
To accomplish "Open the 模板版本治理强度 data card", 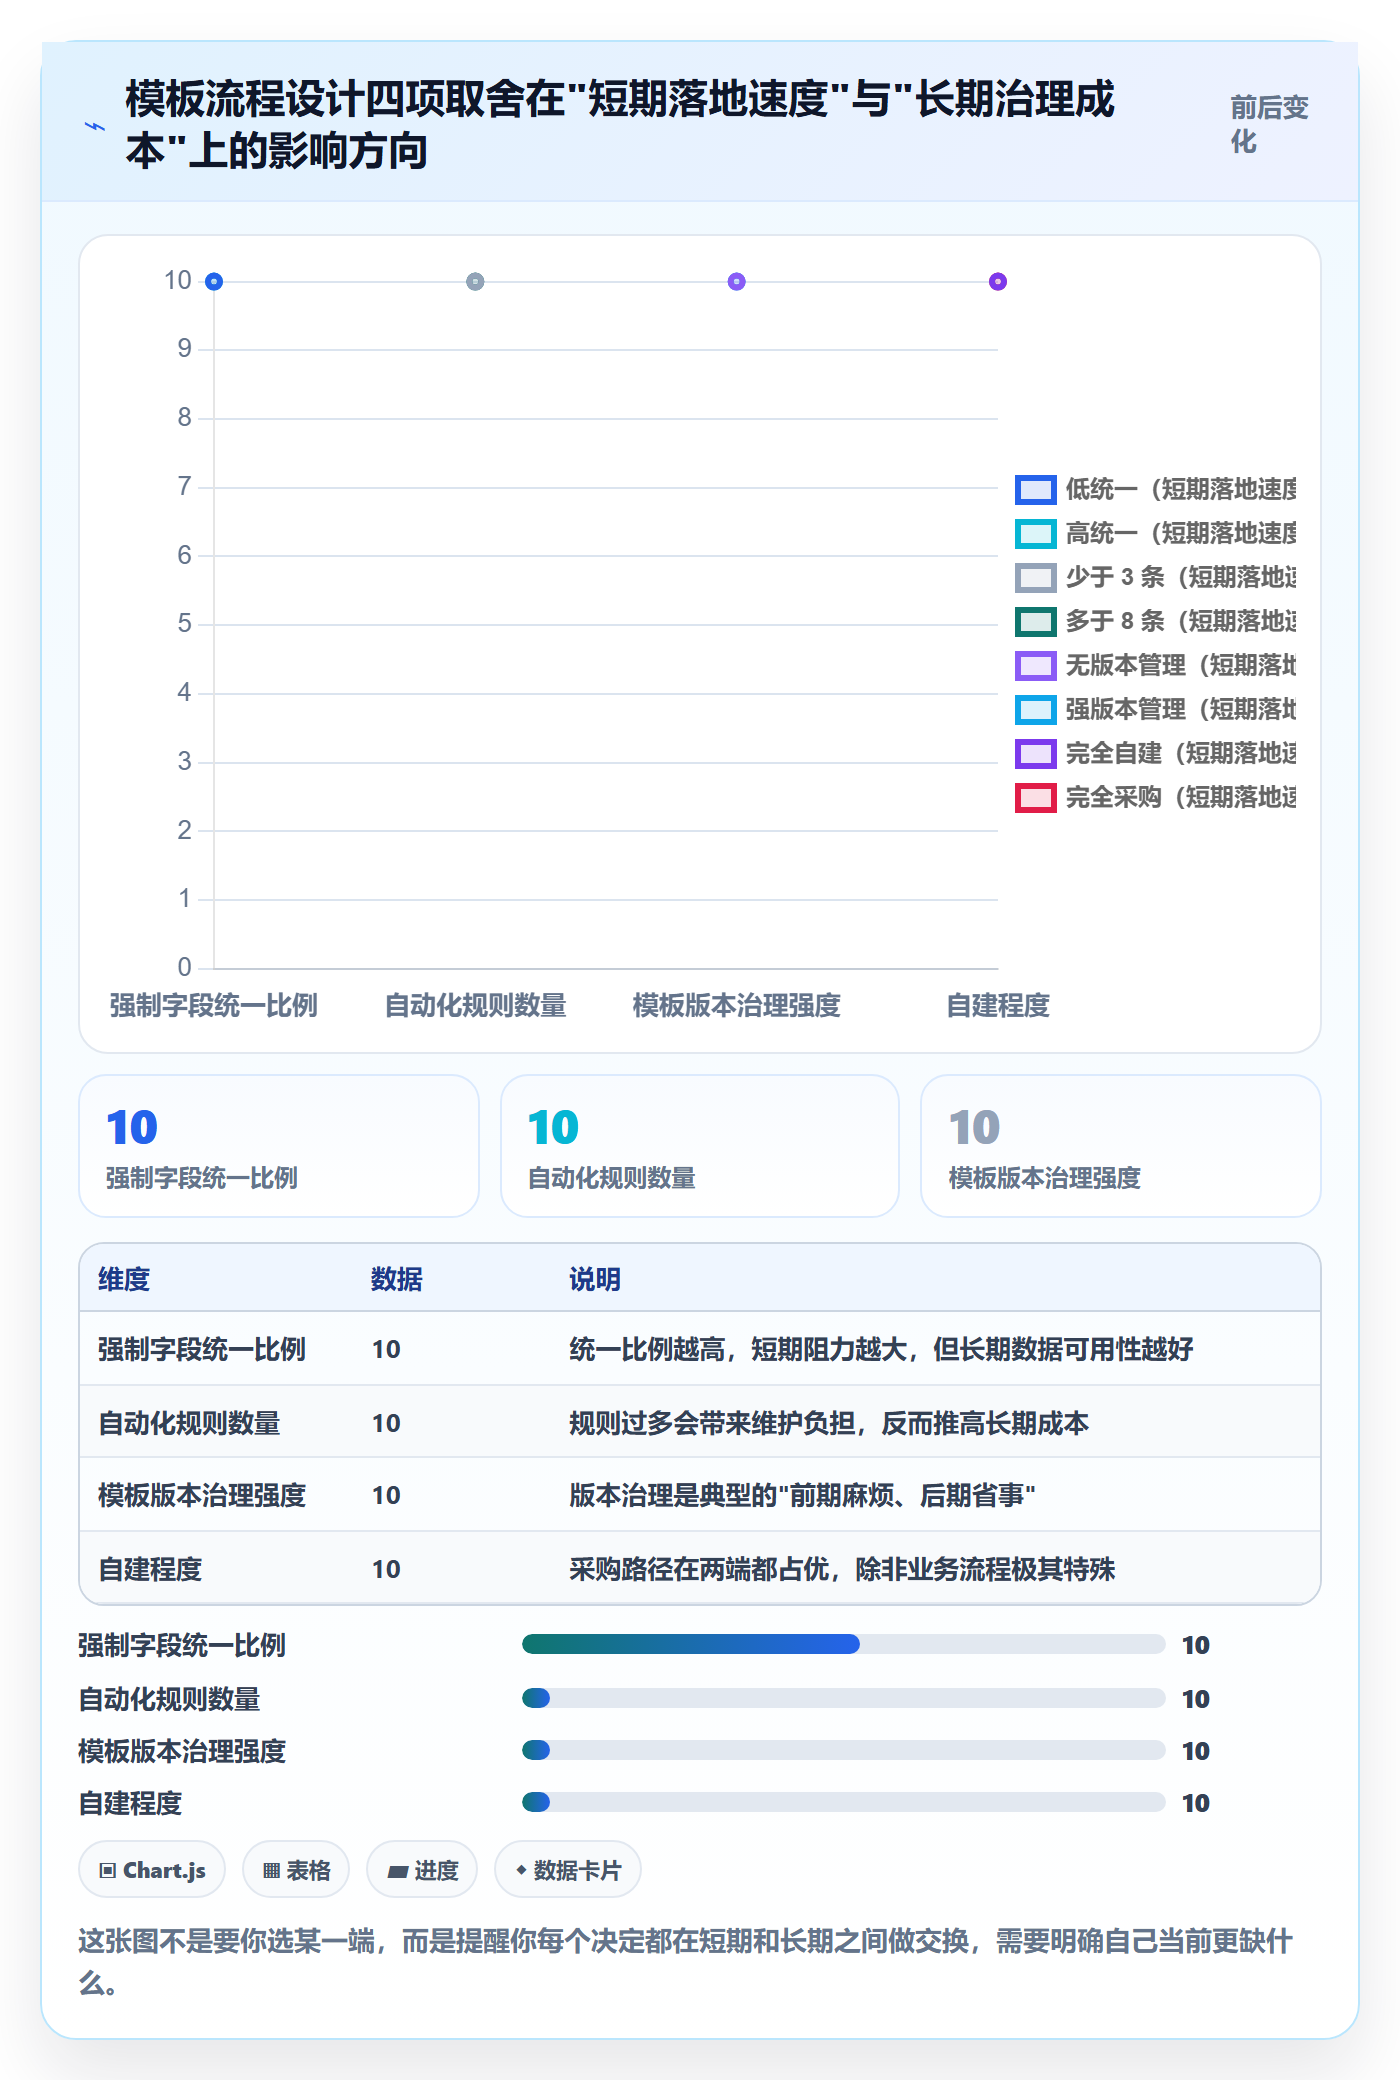I will (1121, 1146).
